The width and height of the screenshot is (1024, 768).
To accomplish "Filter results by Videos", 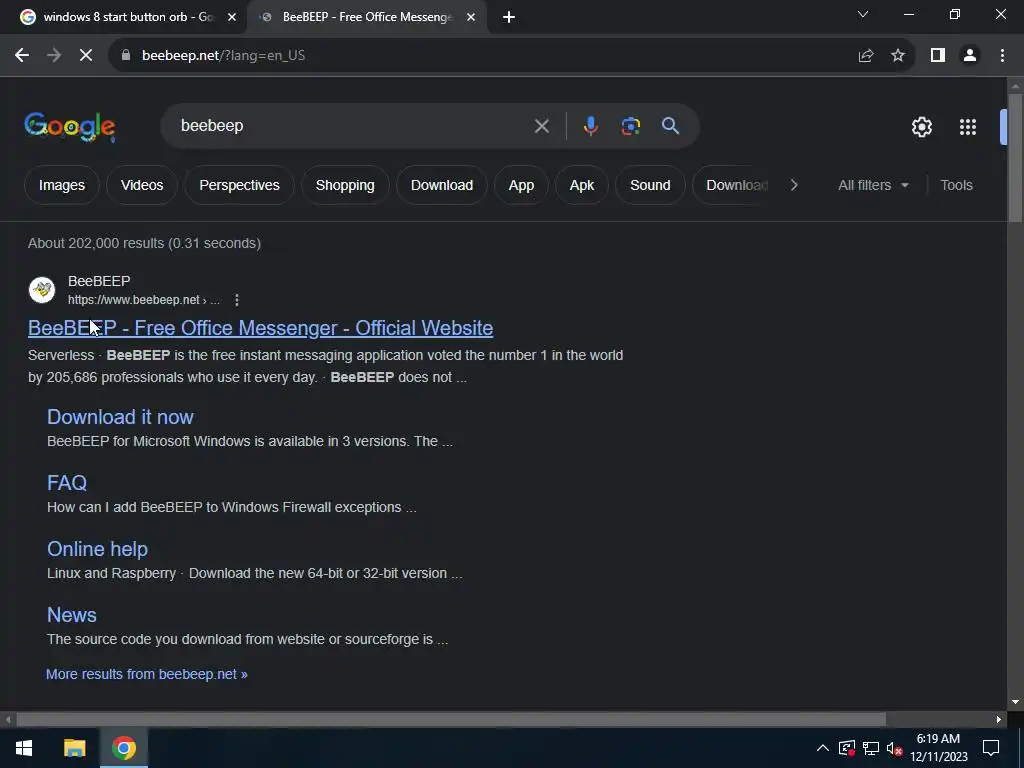I will pos(142,185).
